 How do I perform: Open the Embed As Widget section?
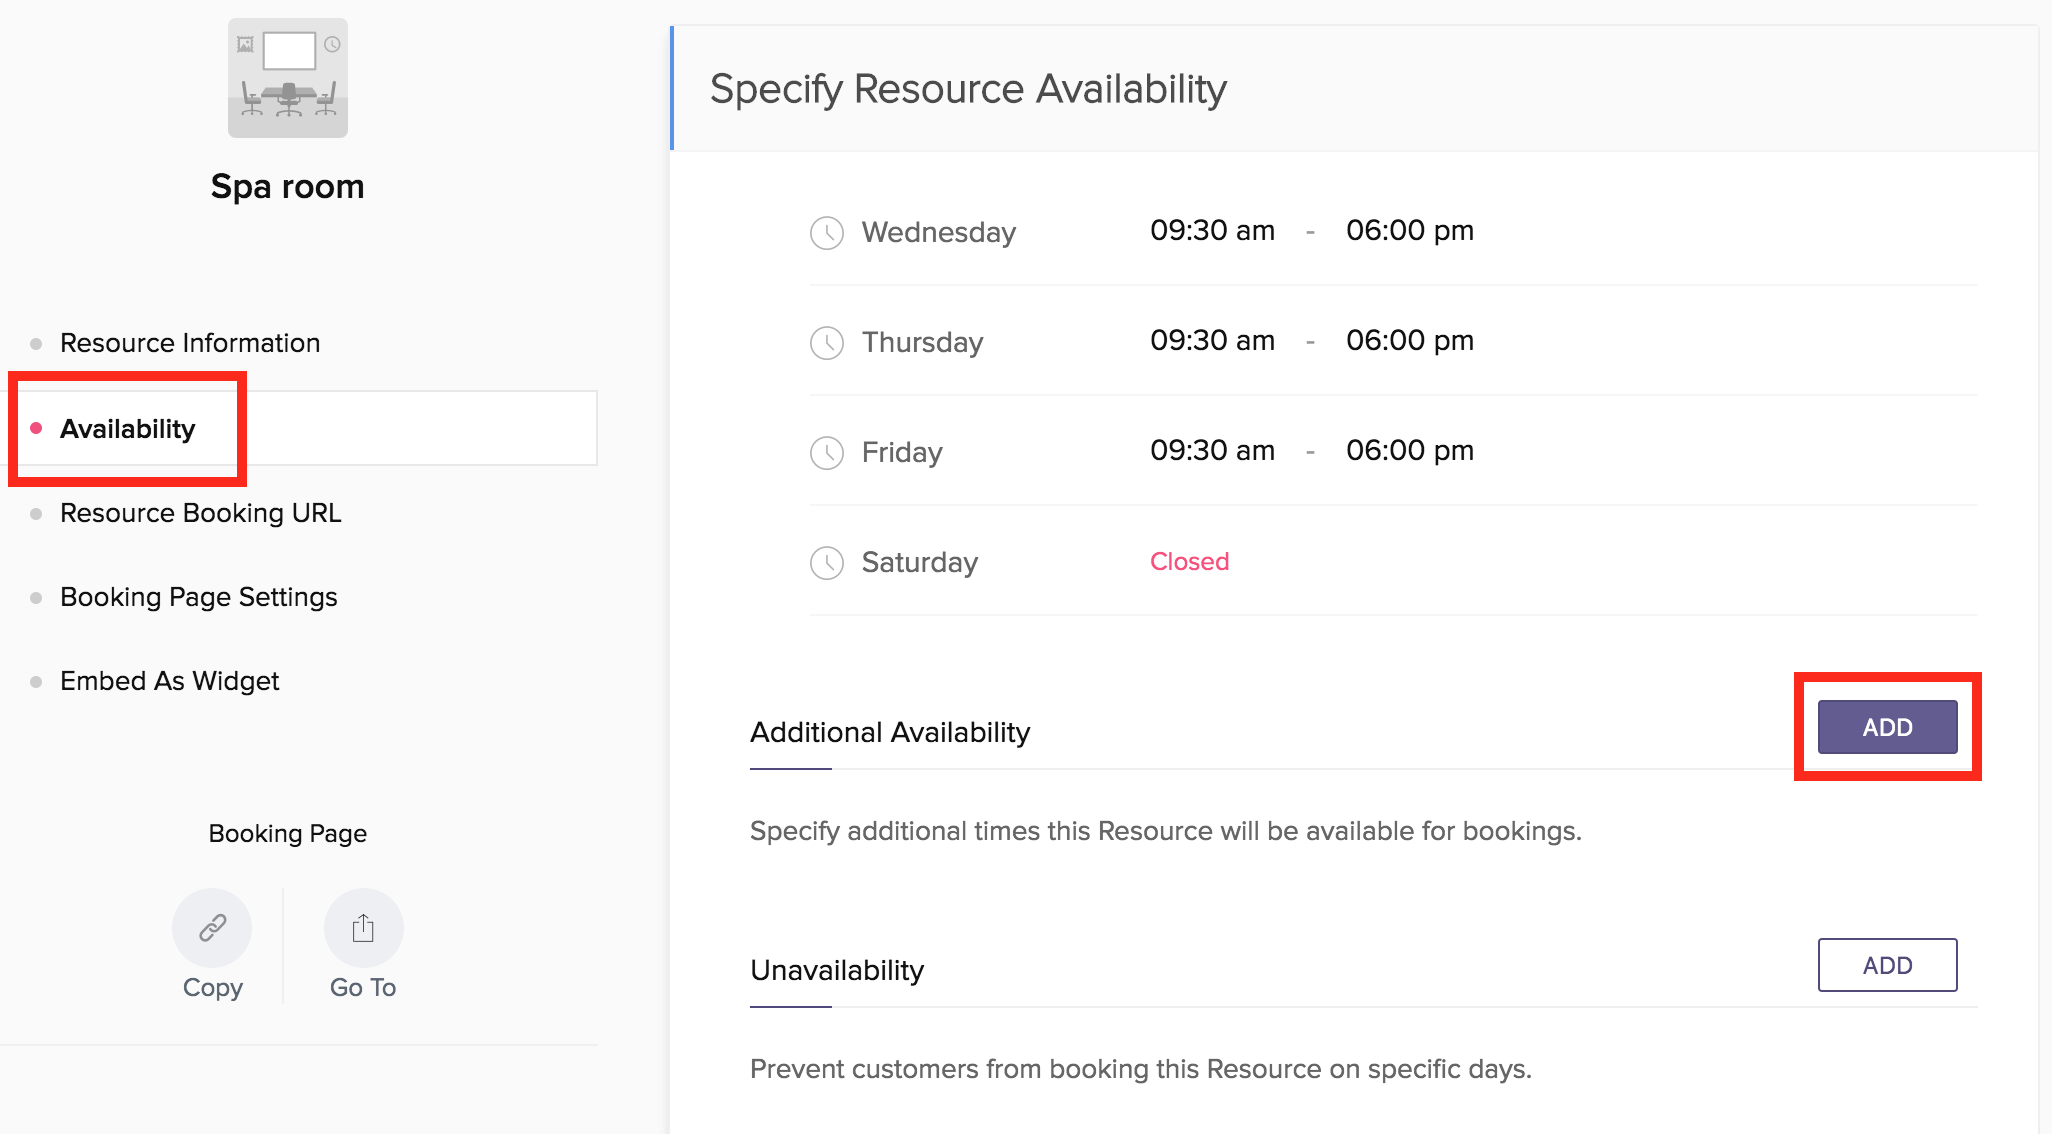[x=169, y=681]
